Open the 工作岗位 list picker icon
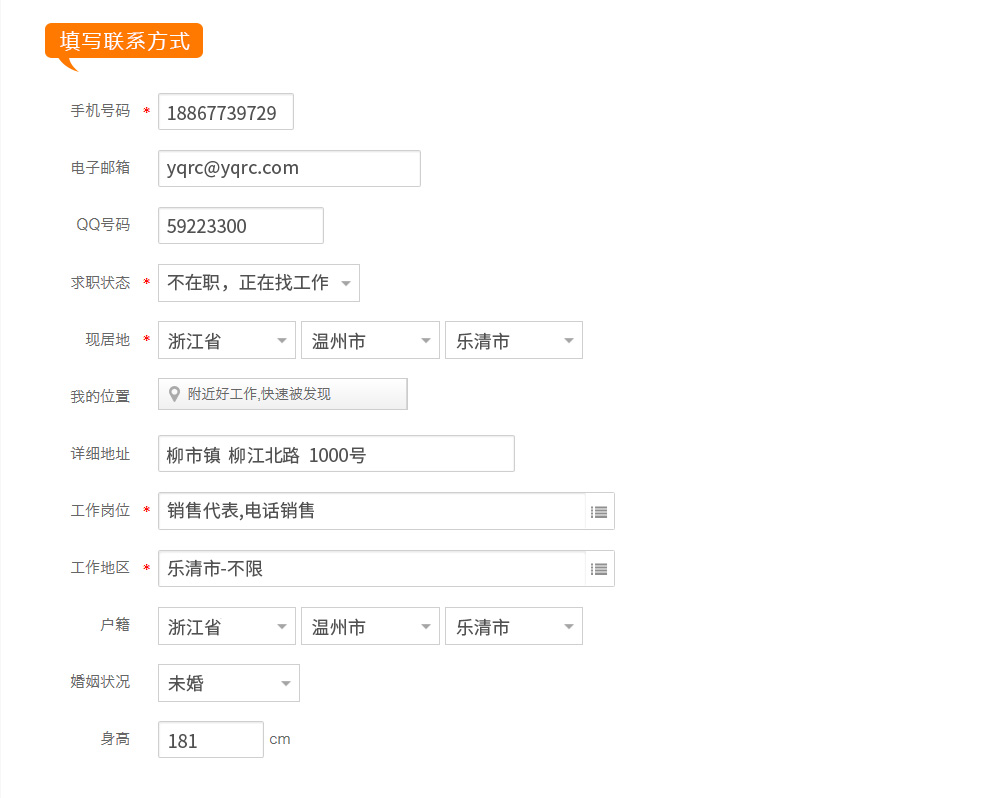The width and height of the screenshot is (981, 798). point(599,512)
